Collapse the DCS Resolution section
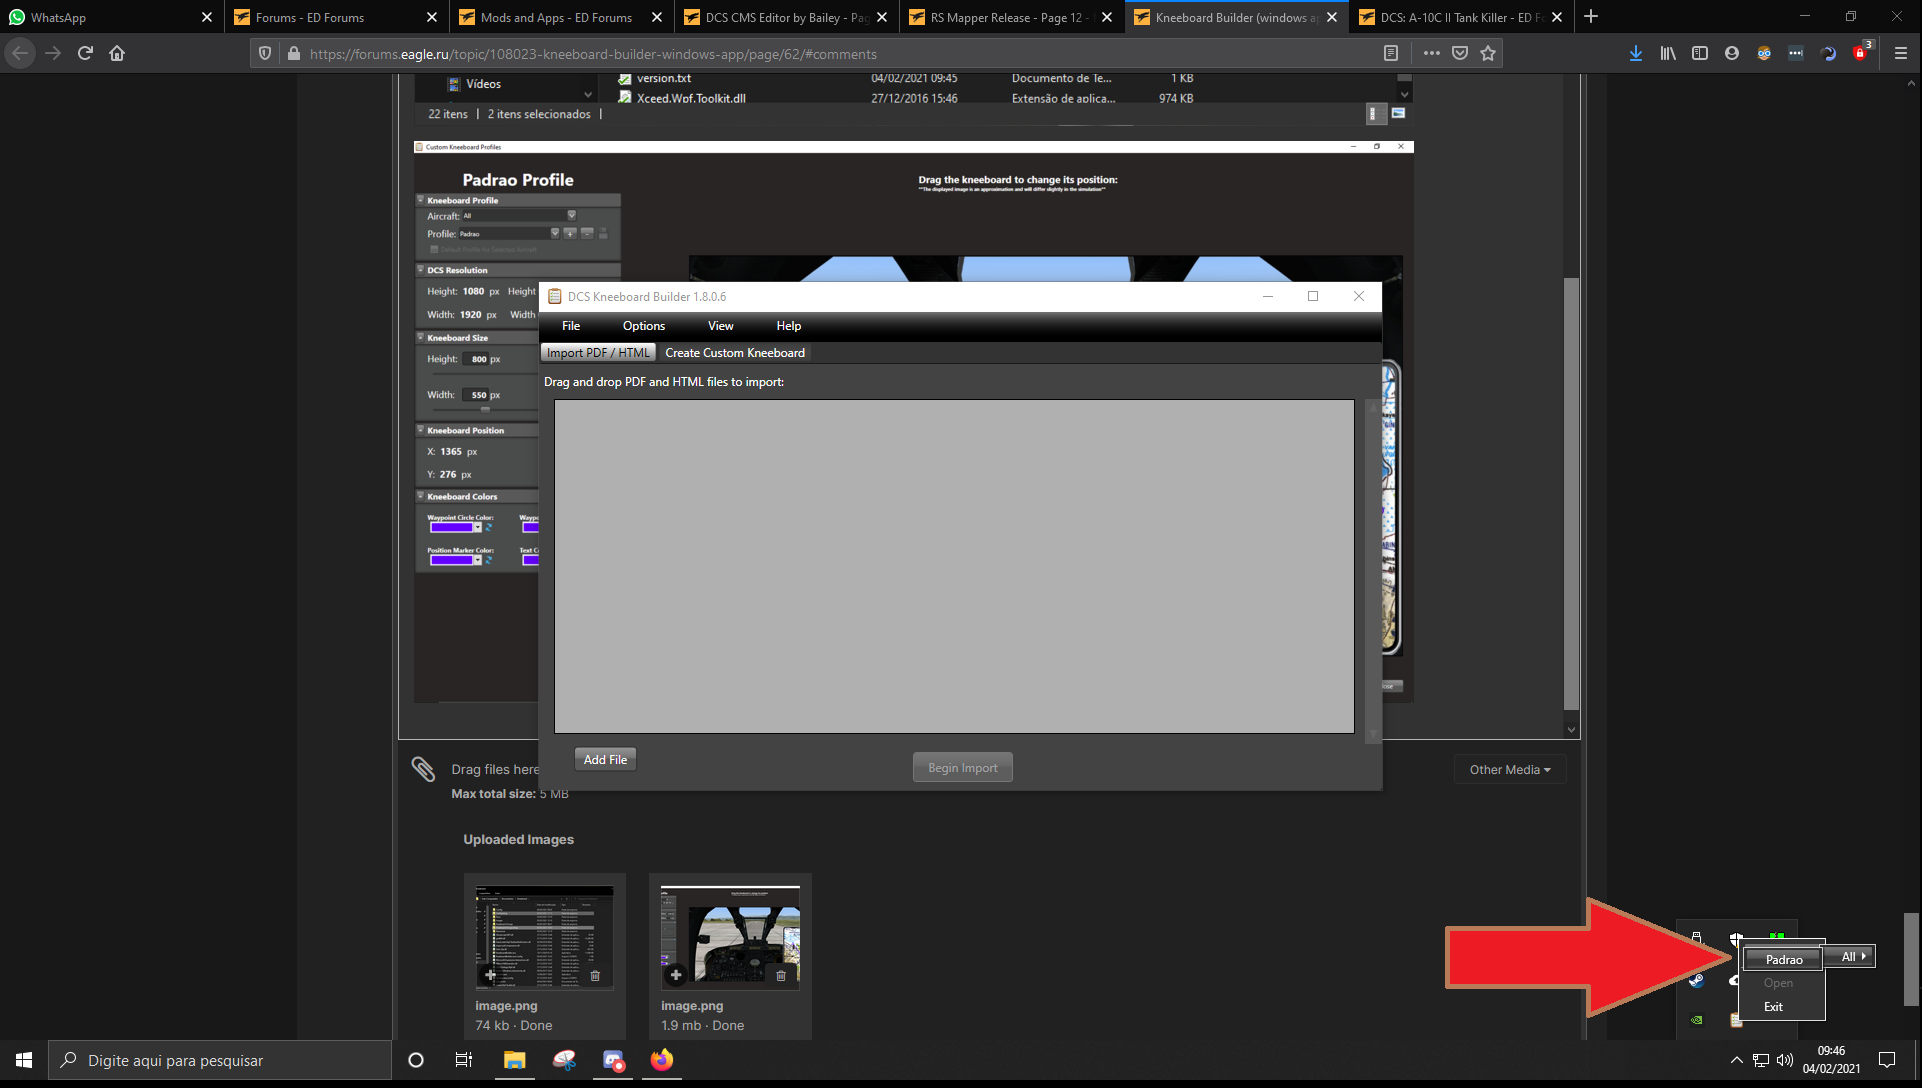Screen dimensions: 1922x1088 tap(421, 269)
